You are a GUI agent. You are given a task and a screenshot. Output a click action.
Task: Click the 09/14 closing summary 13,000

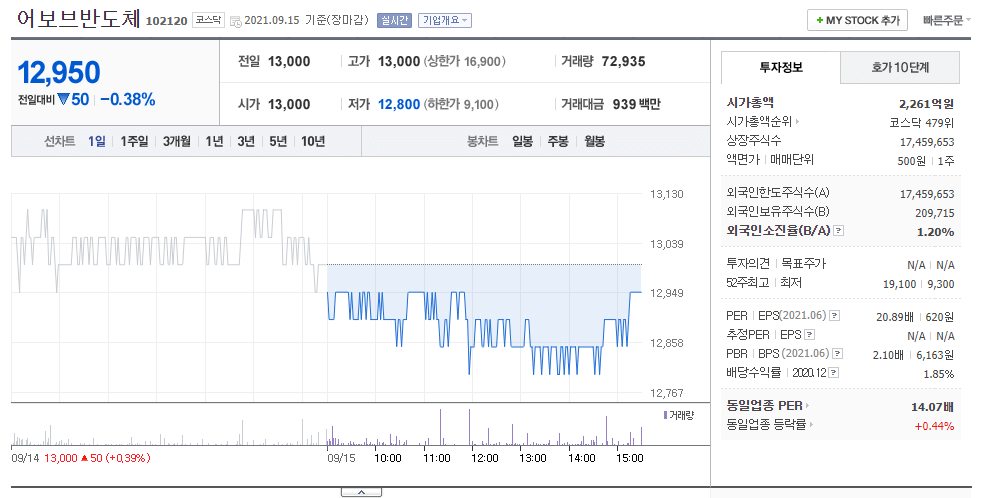pyautogui.click(x=60, y=458)
